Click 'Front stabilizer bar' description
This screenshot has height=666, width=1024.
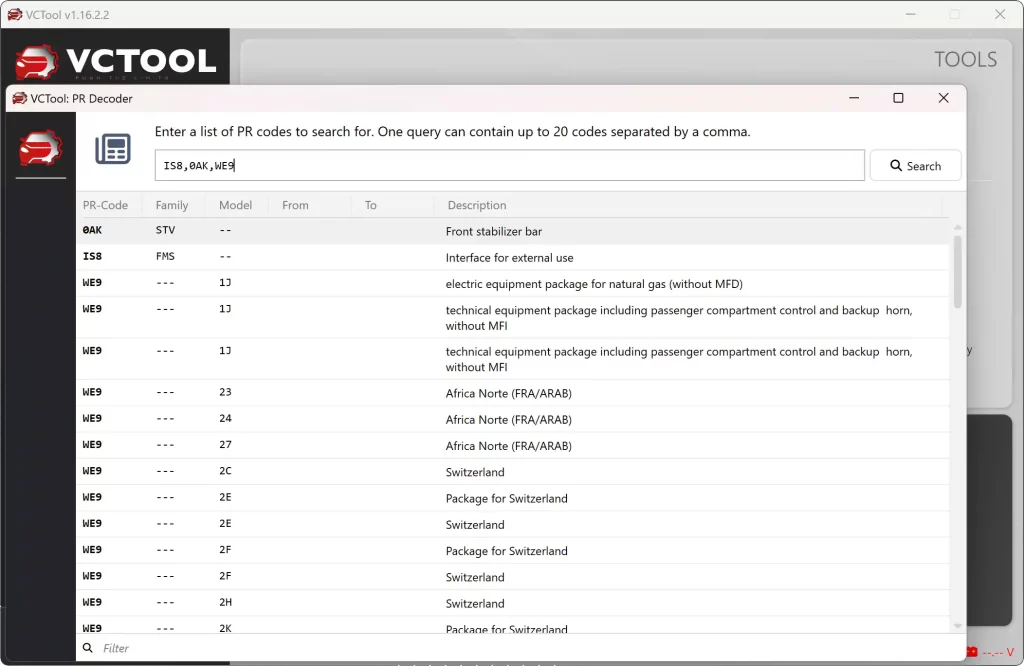pos(494,231)
